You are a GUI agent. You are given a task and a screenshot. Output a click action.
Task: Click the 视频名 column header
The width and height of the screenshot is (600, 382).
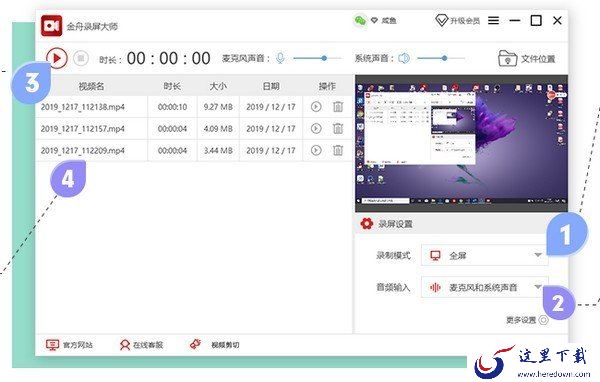91,87
